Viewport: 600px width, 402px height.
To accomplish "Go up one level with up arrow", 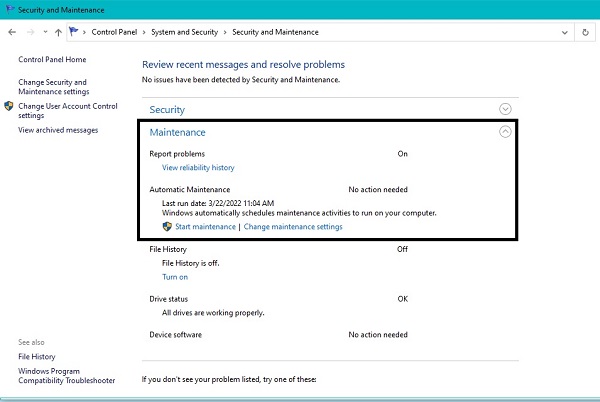I will [x=58, y=33].
